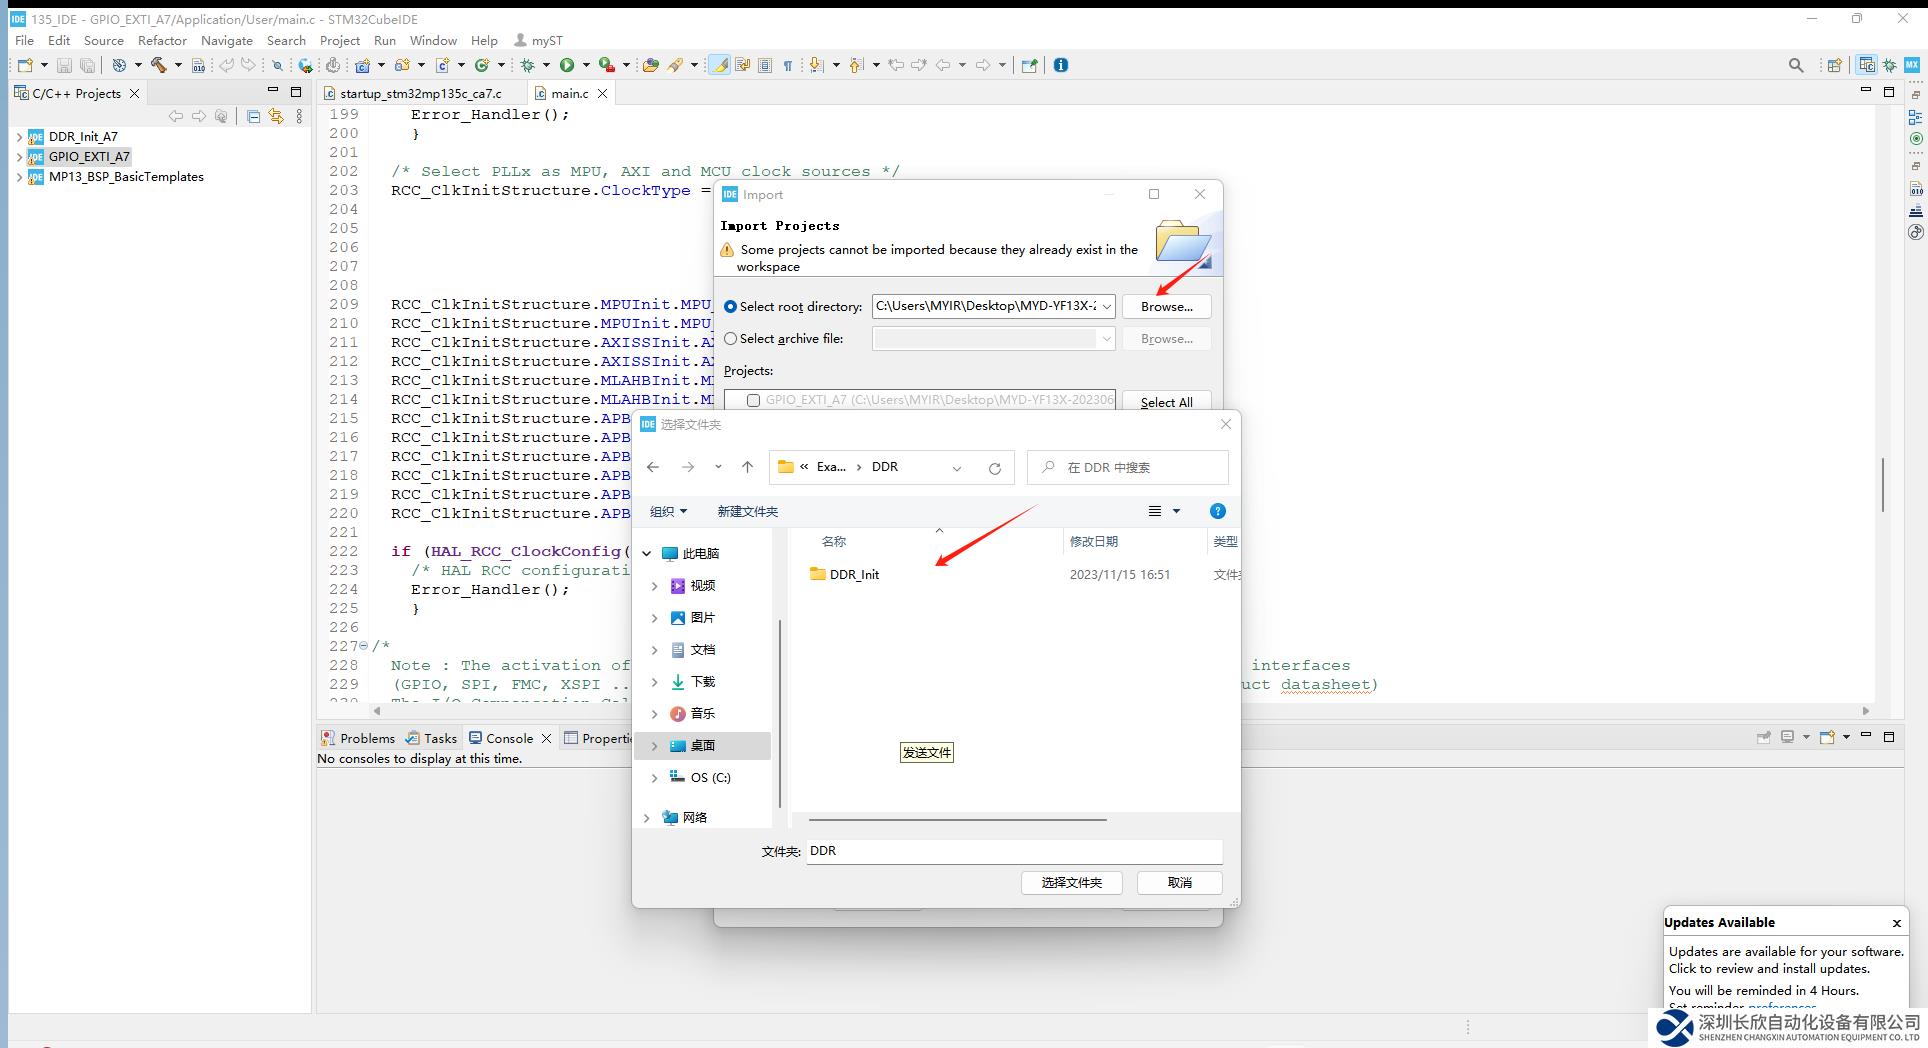Check the GPIO_EXTI_A7 project checkbox

[x=754, y=400]
